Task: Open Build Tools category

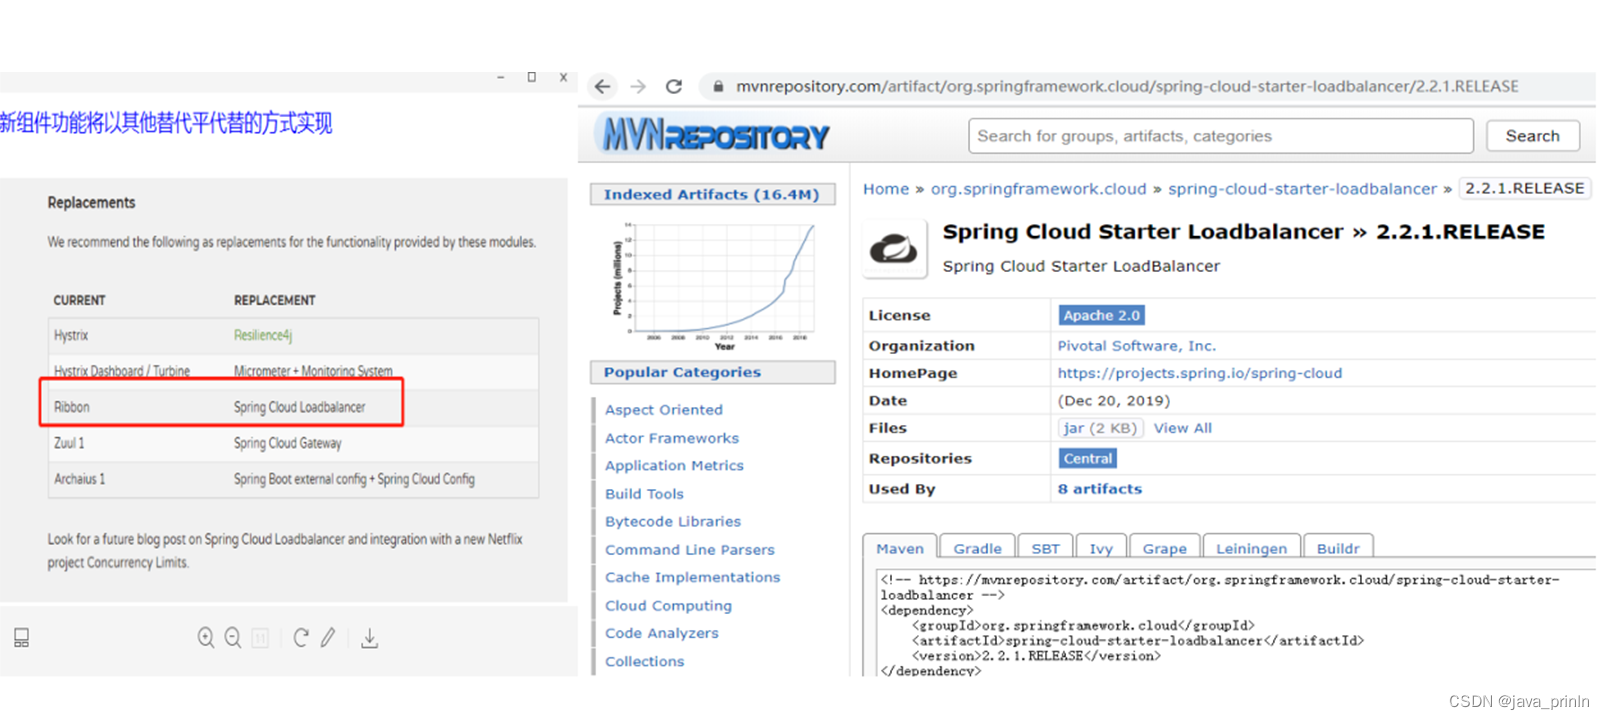Action: [644, 494]
